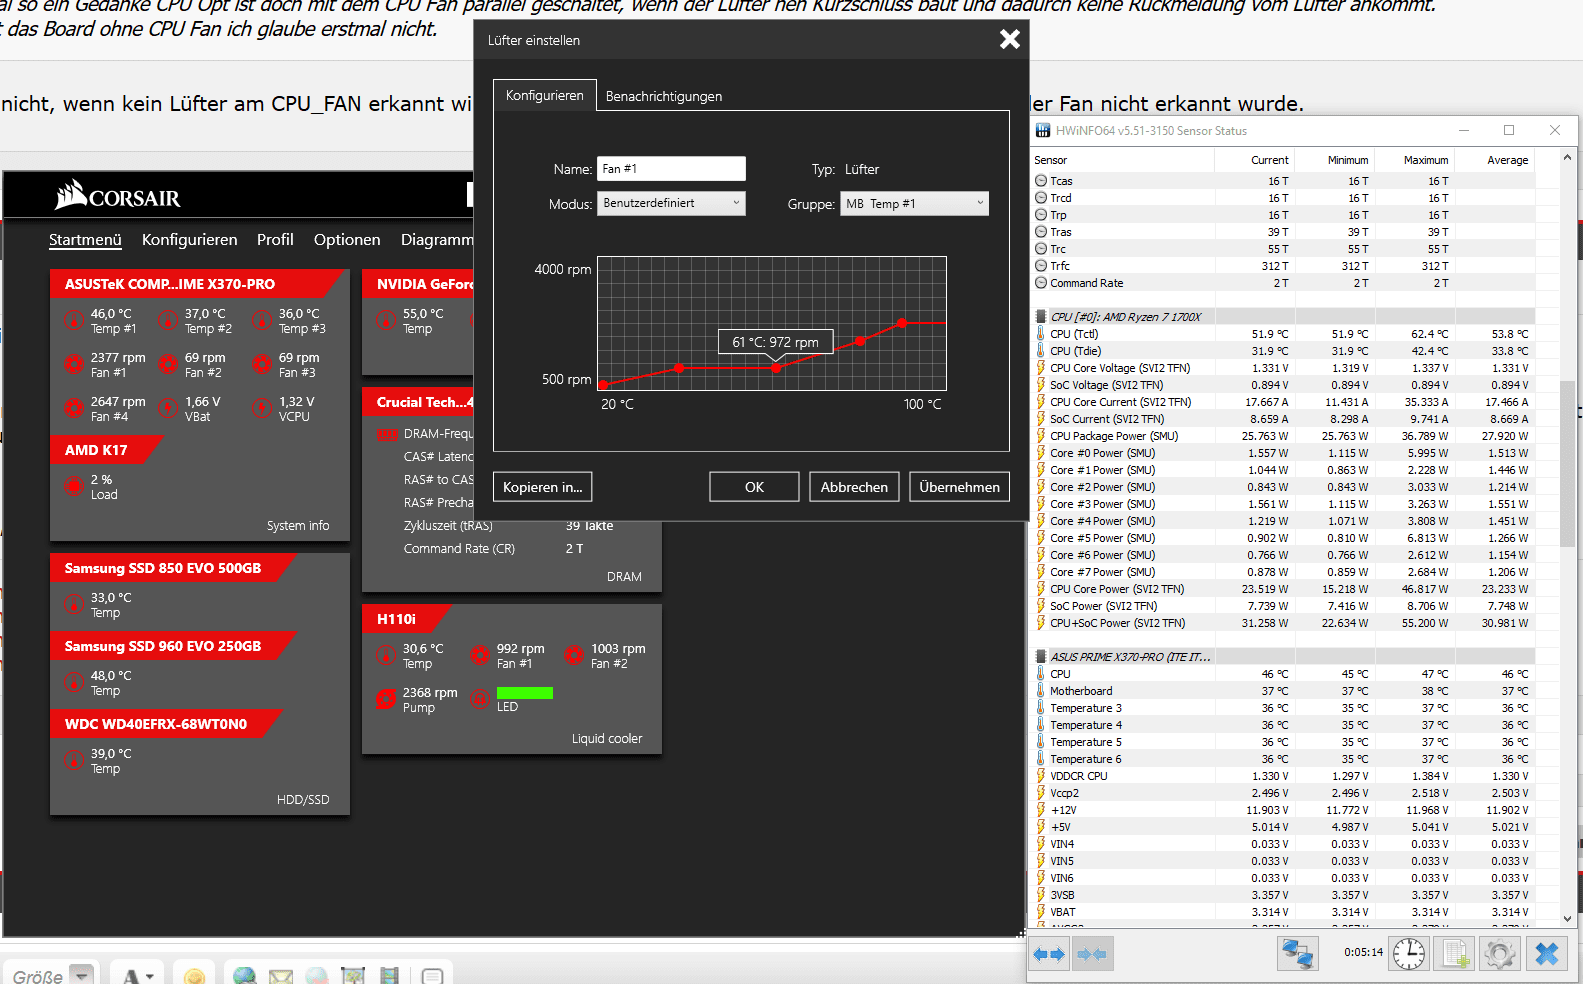Viewport: 1583px width, 984px height.
Task: Click HWiNFO network monitors icon
Action: [x=1297, y=954]
